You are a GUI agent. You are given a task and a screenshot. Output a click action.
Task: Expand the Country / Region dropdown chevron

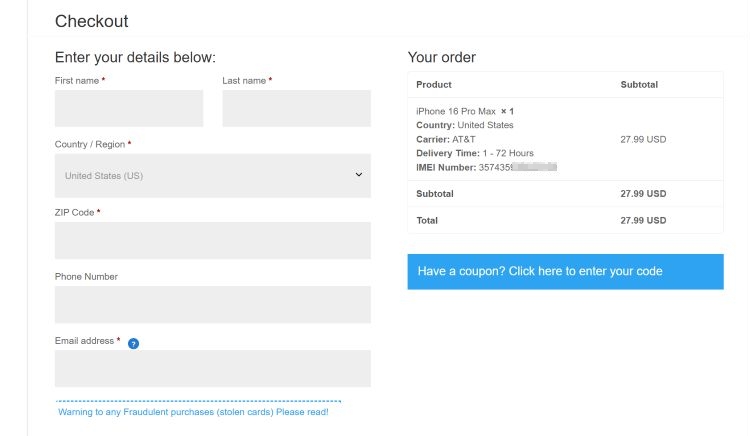pos(359,175)
